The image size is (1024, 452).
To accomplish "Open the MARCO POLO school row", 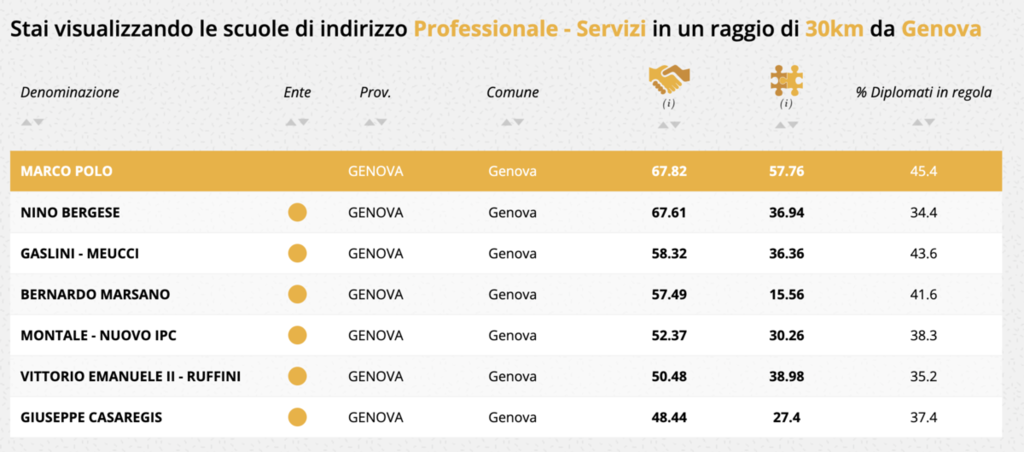I will click(67, 171).
